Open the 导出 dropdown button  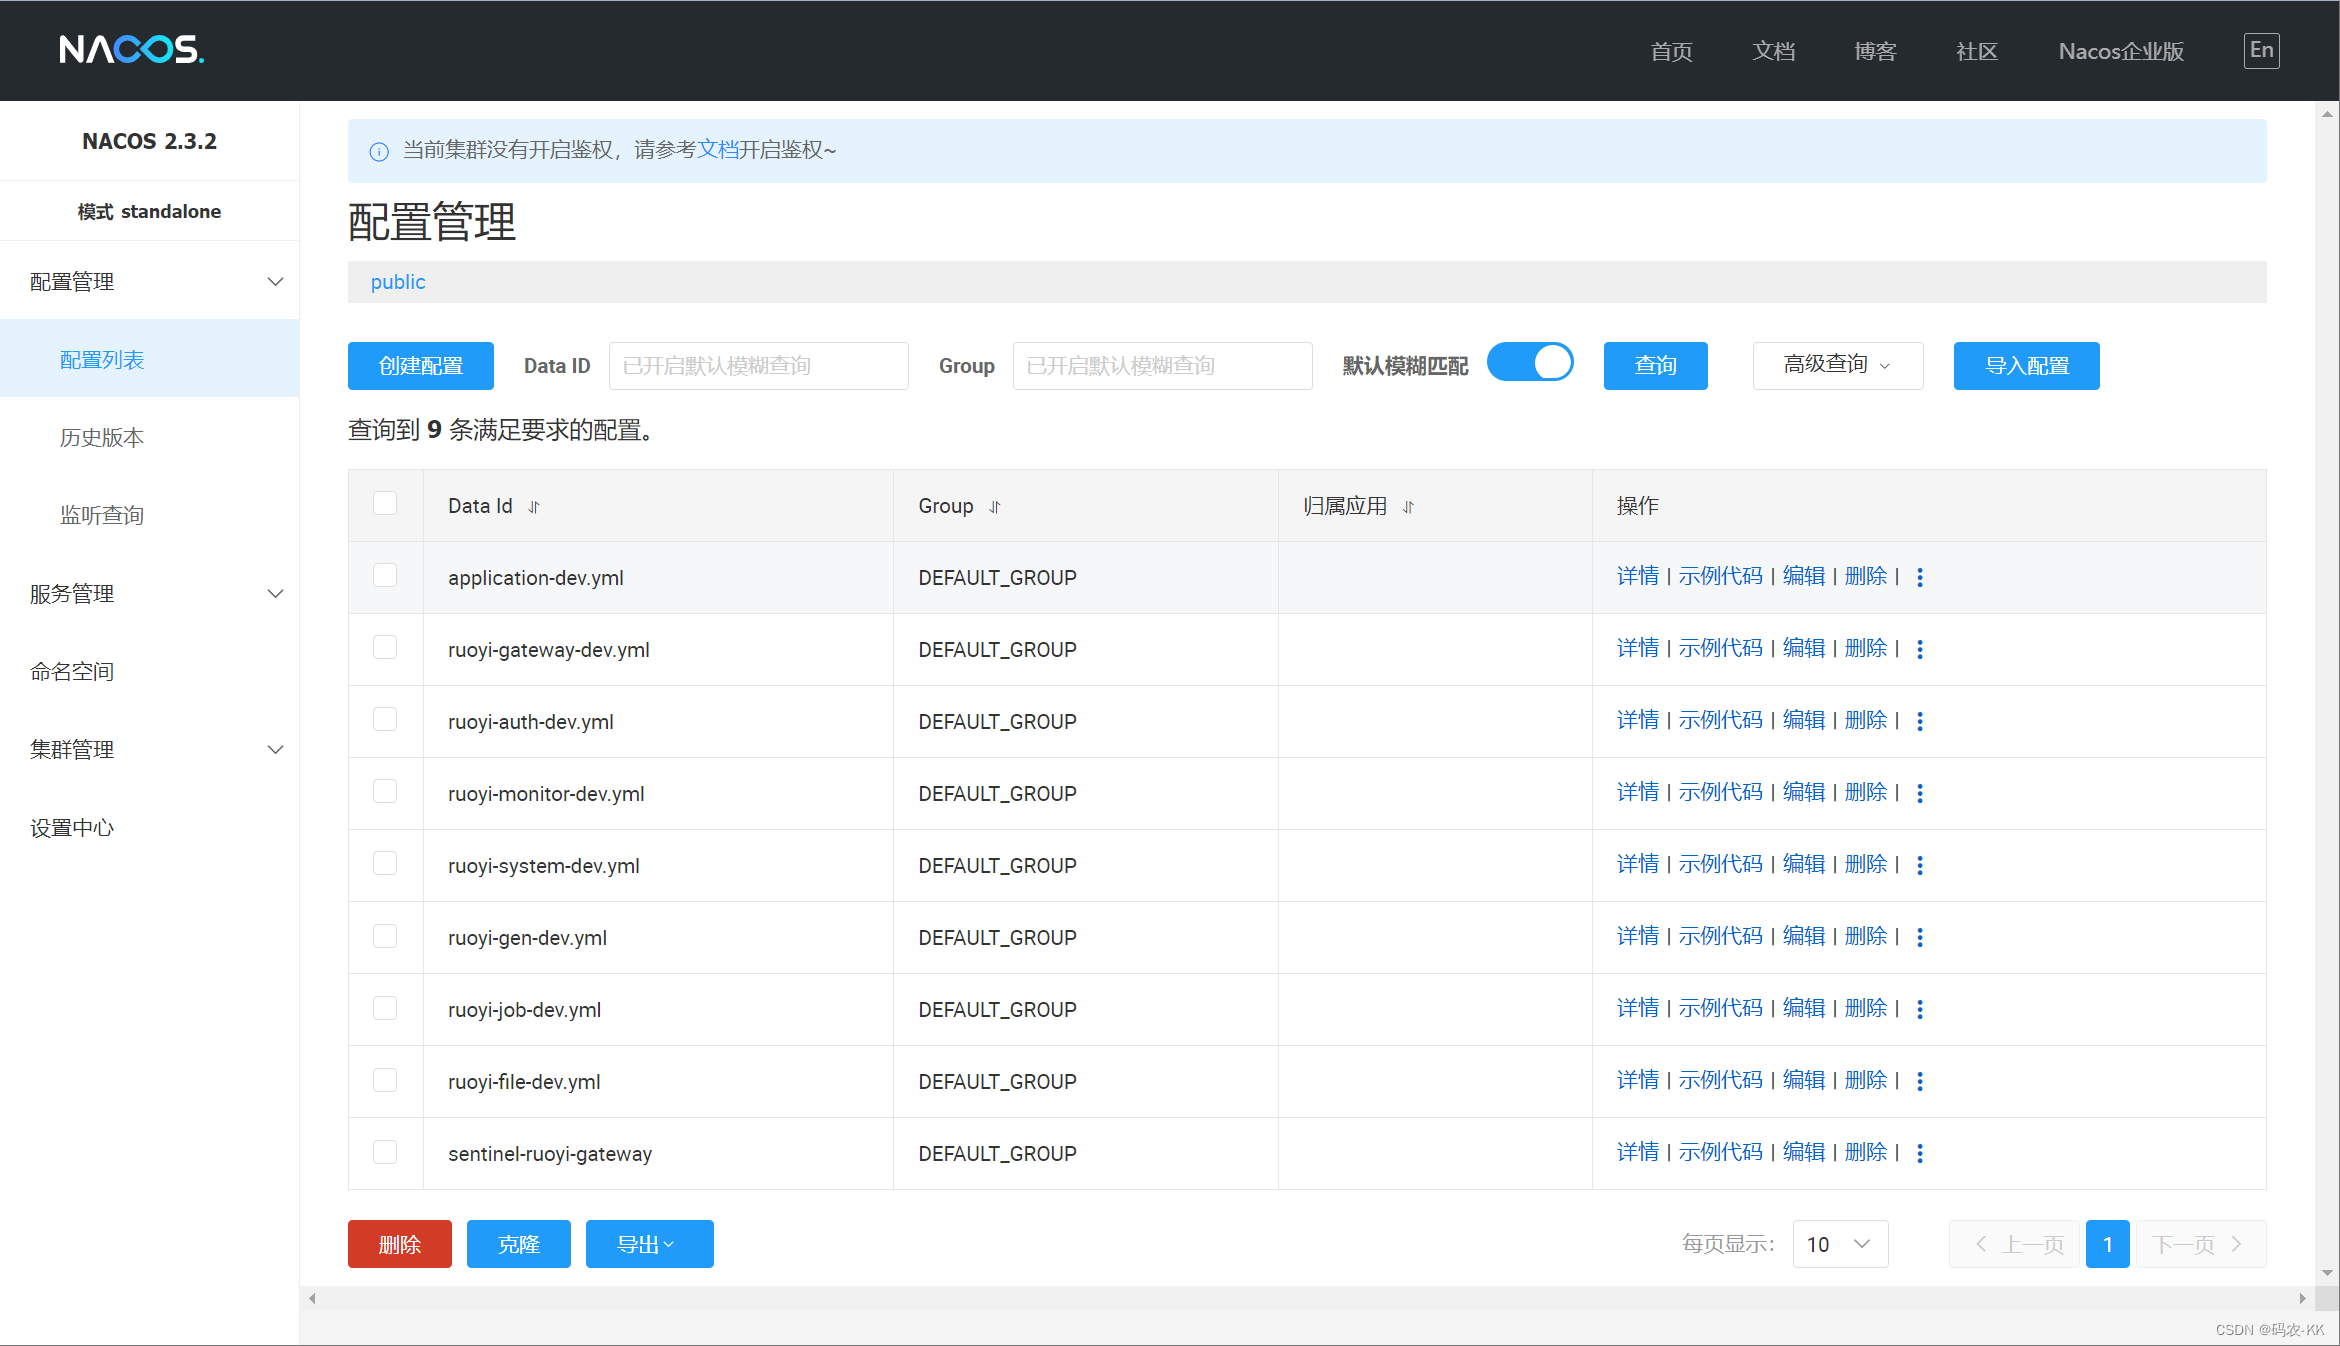(649, 1244)
